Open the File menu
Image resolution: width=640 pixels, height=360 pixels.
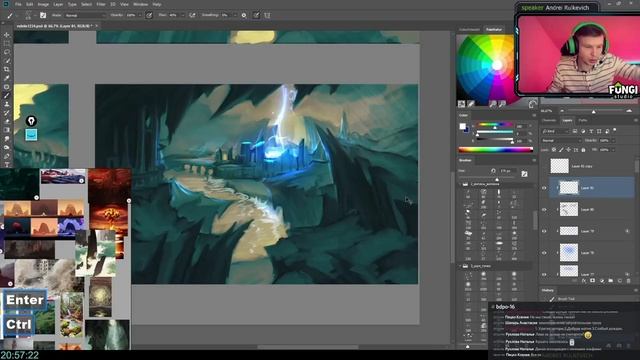click(18, 4)
